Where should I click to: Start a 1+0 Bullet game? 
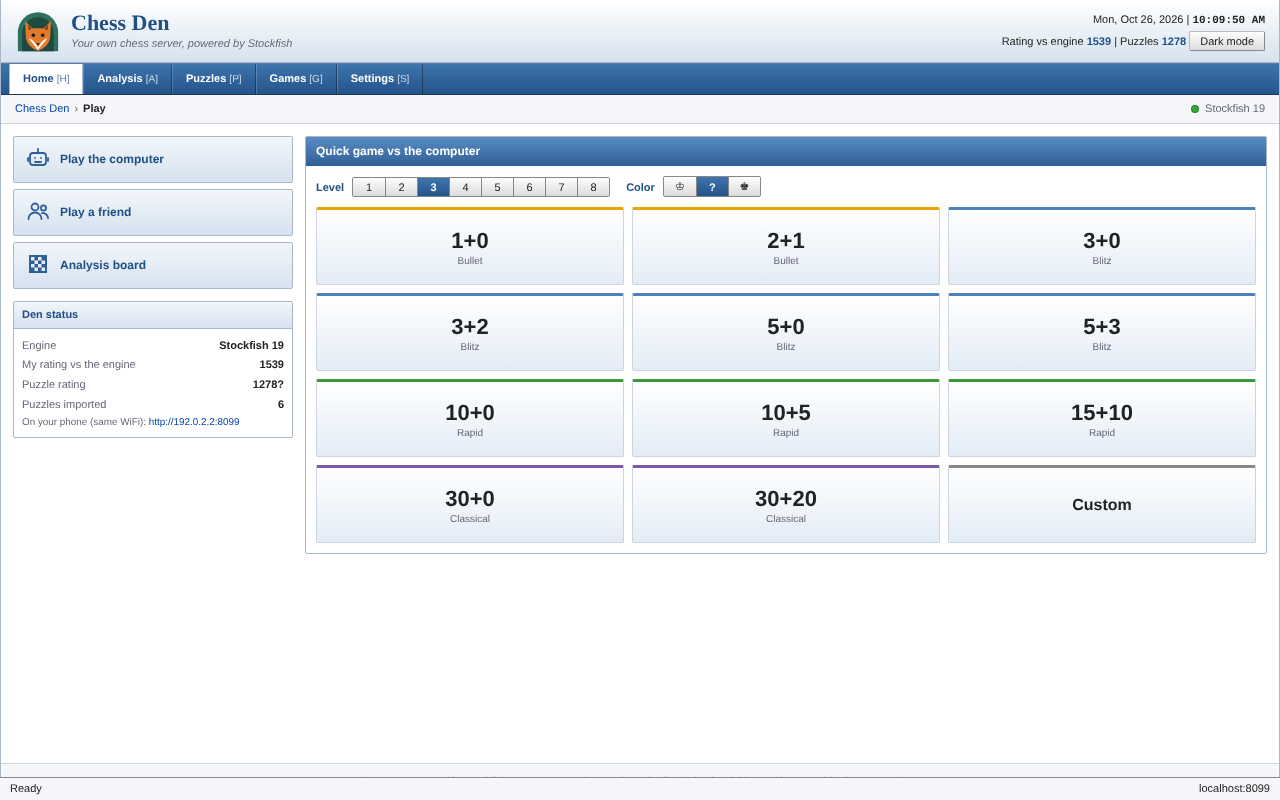(470, 246)
